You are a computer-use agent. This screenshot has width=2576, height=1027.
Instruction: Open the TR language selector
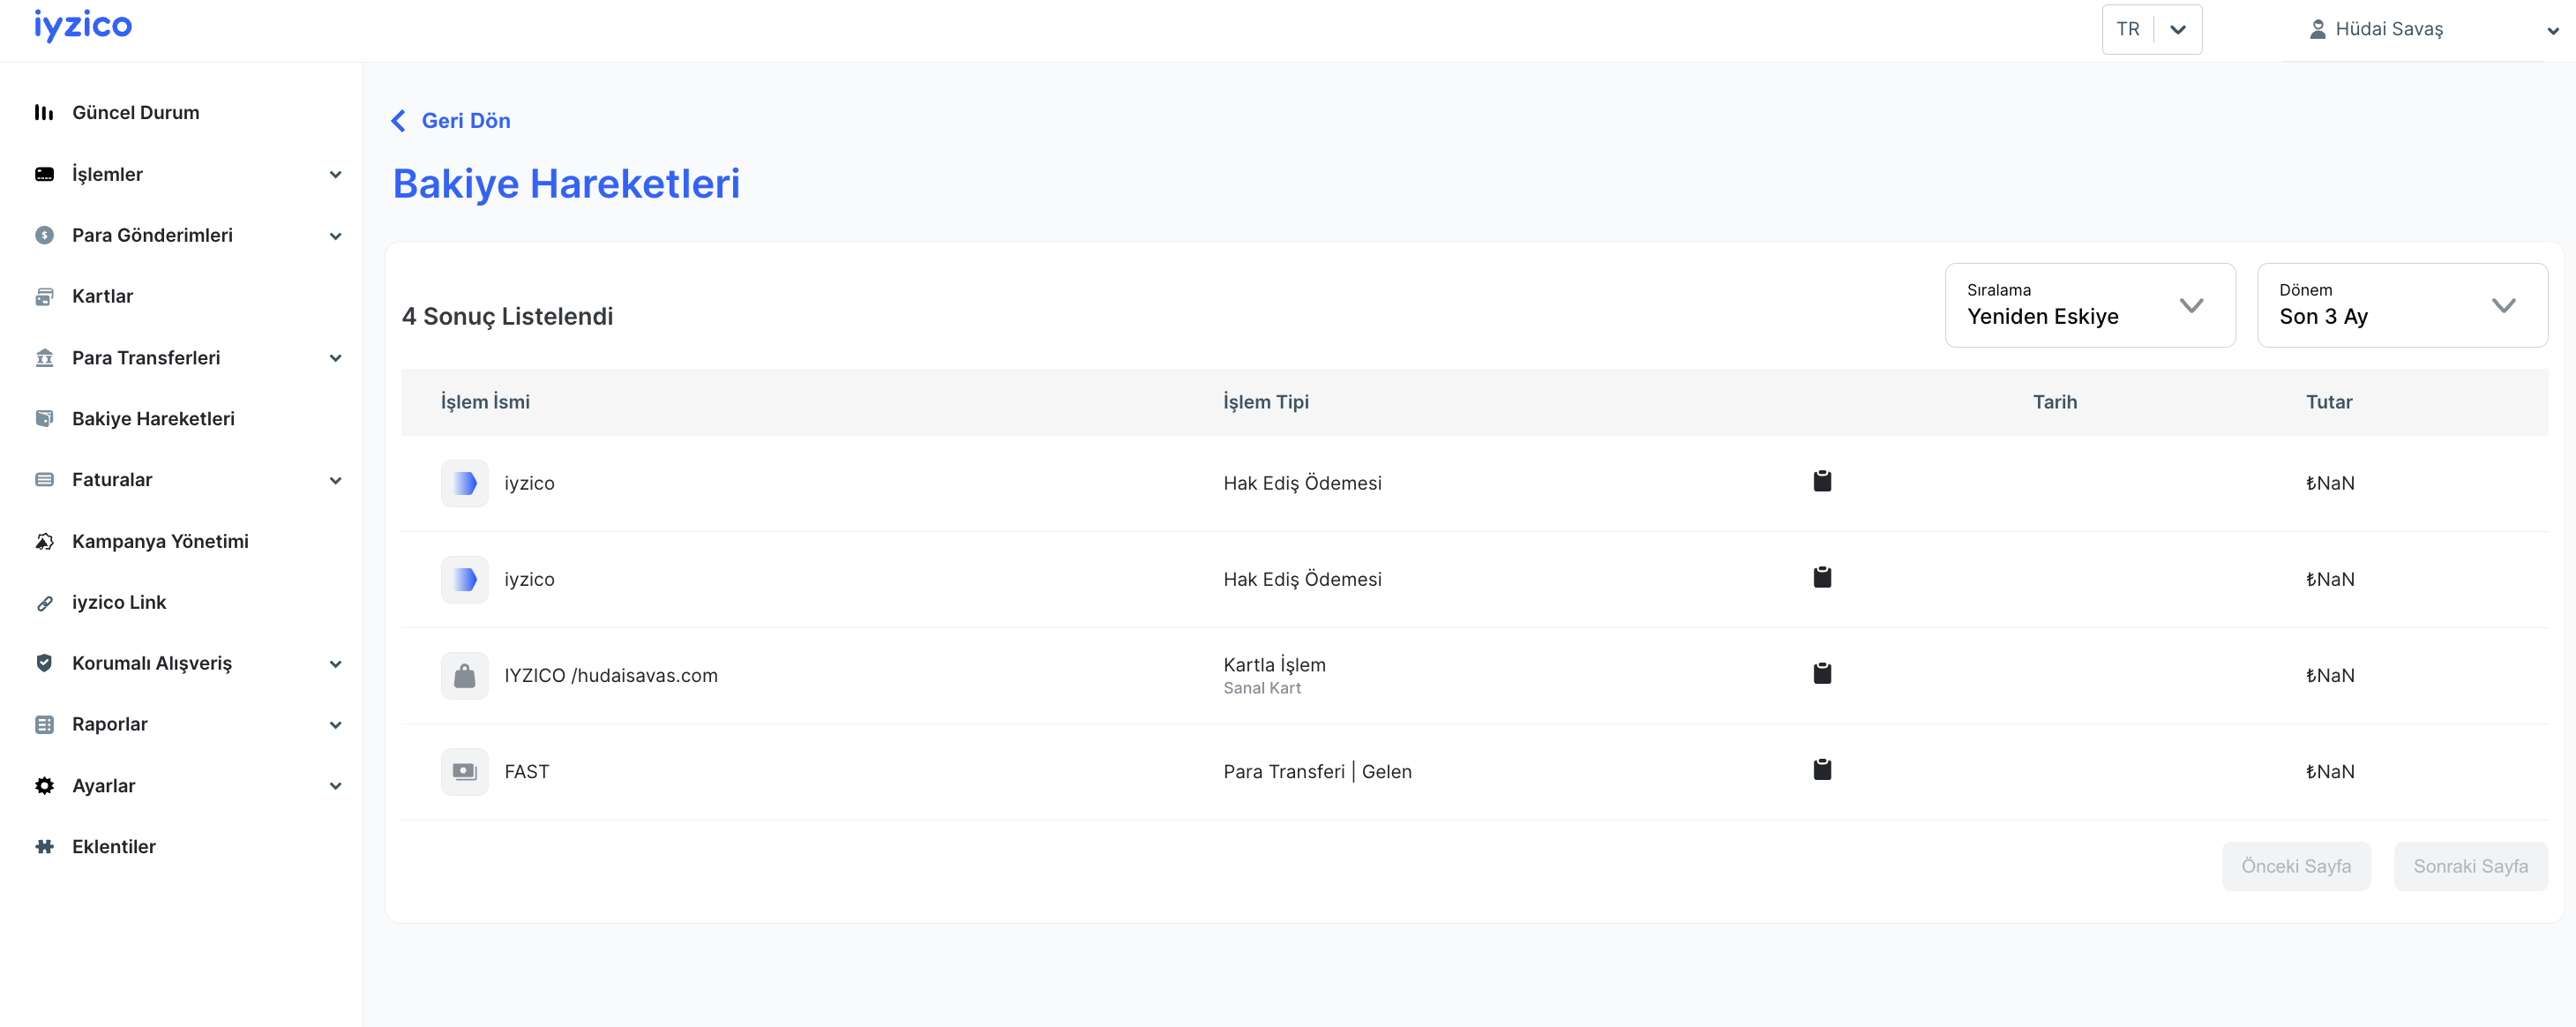2151,30
